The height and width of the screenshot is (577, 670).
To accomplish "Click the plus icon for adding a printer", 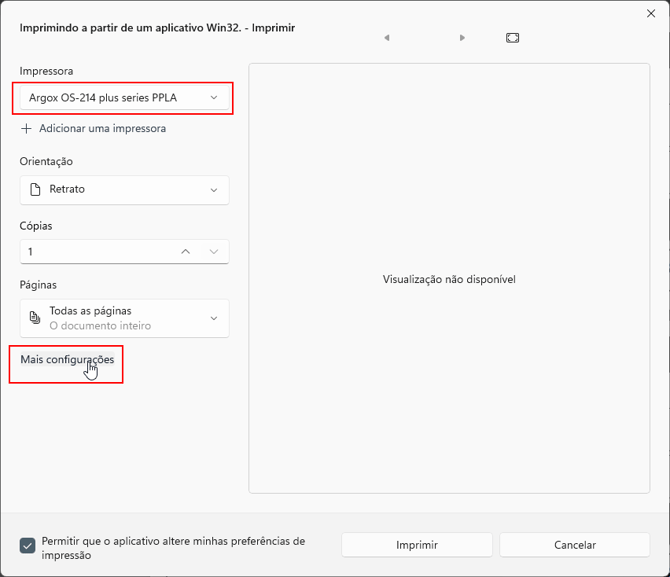I will pyautogui.click(x=27, y=129).
